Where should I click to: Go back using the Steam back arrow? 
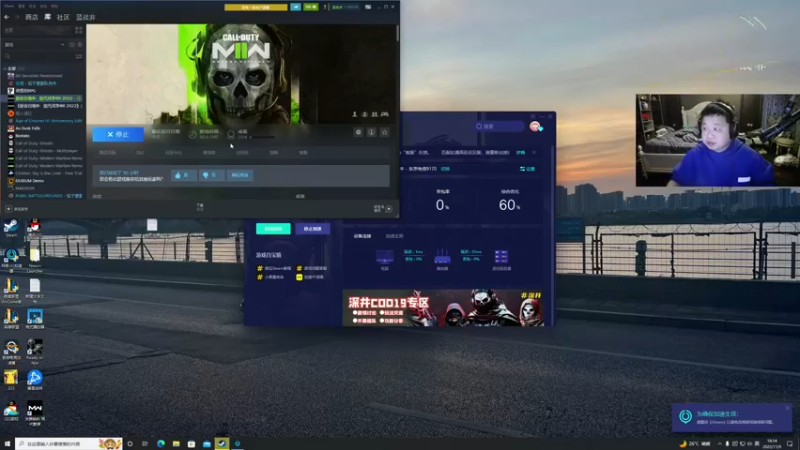tap(7, 17)
